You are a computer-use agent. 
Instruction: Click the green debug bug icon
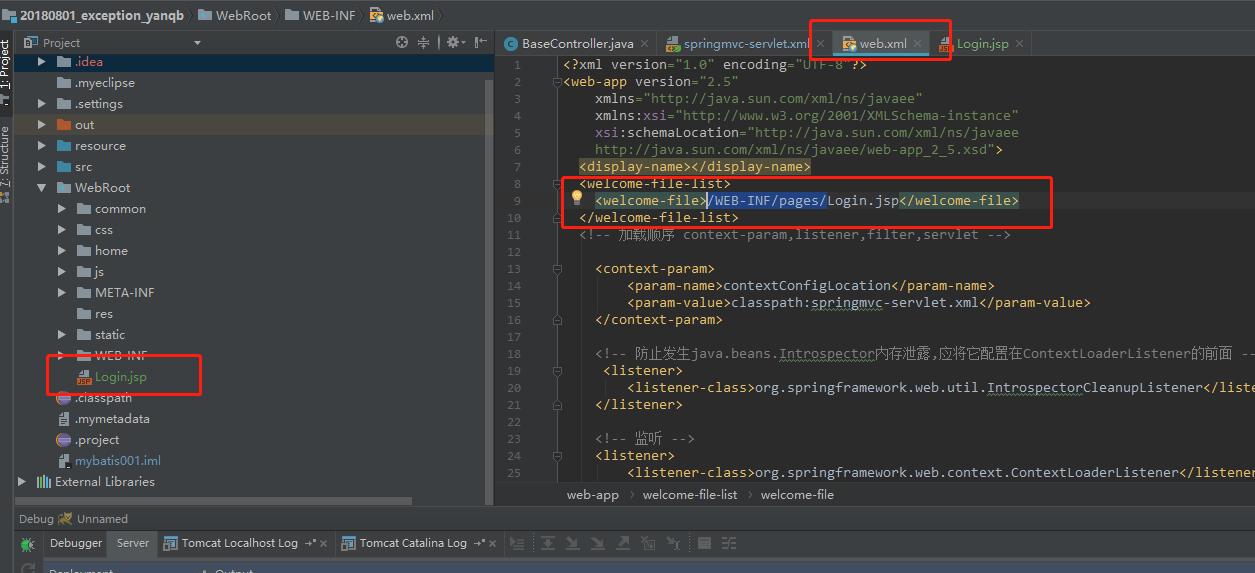coord(26,543)
